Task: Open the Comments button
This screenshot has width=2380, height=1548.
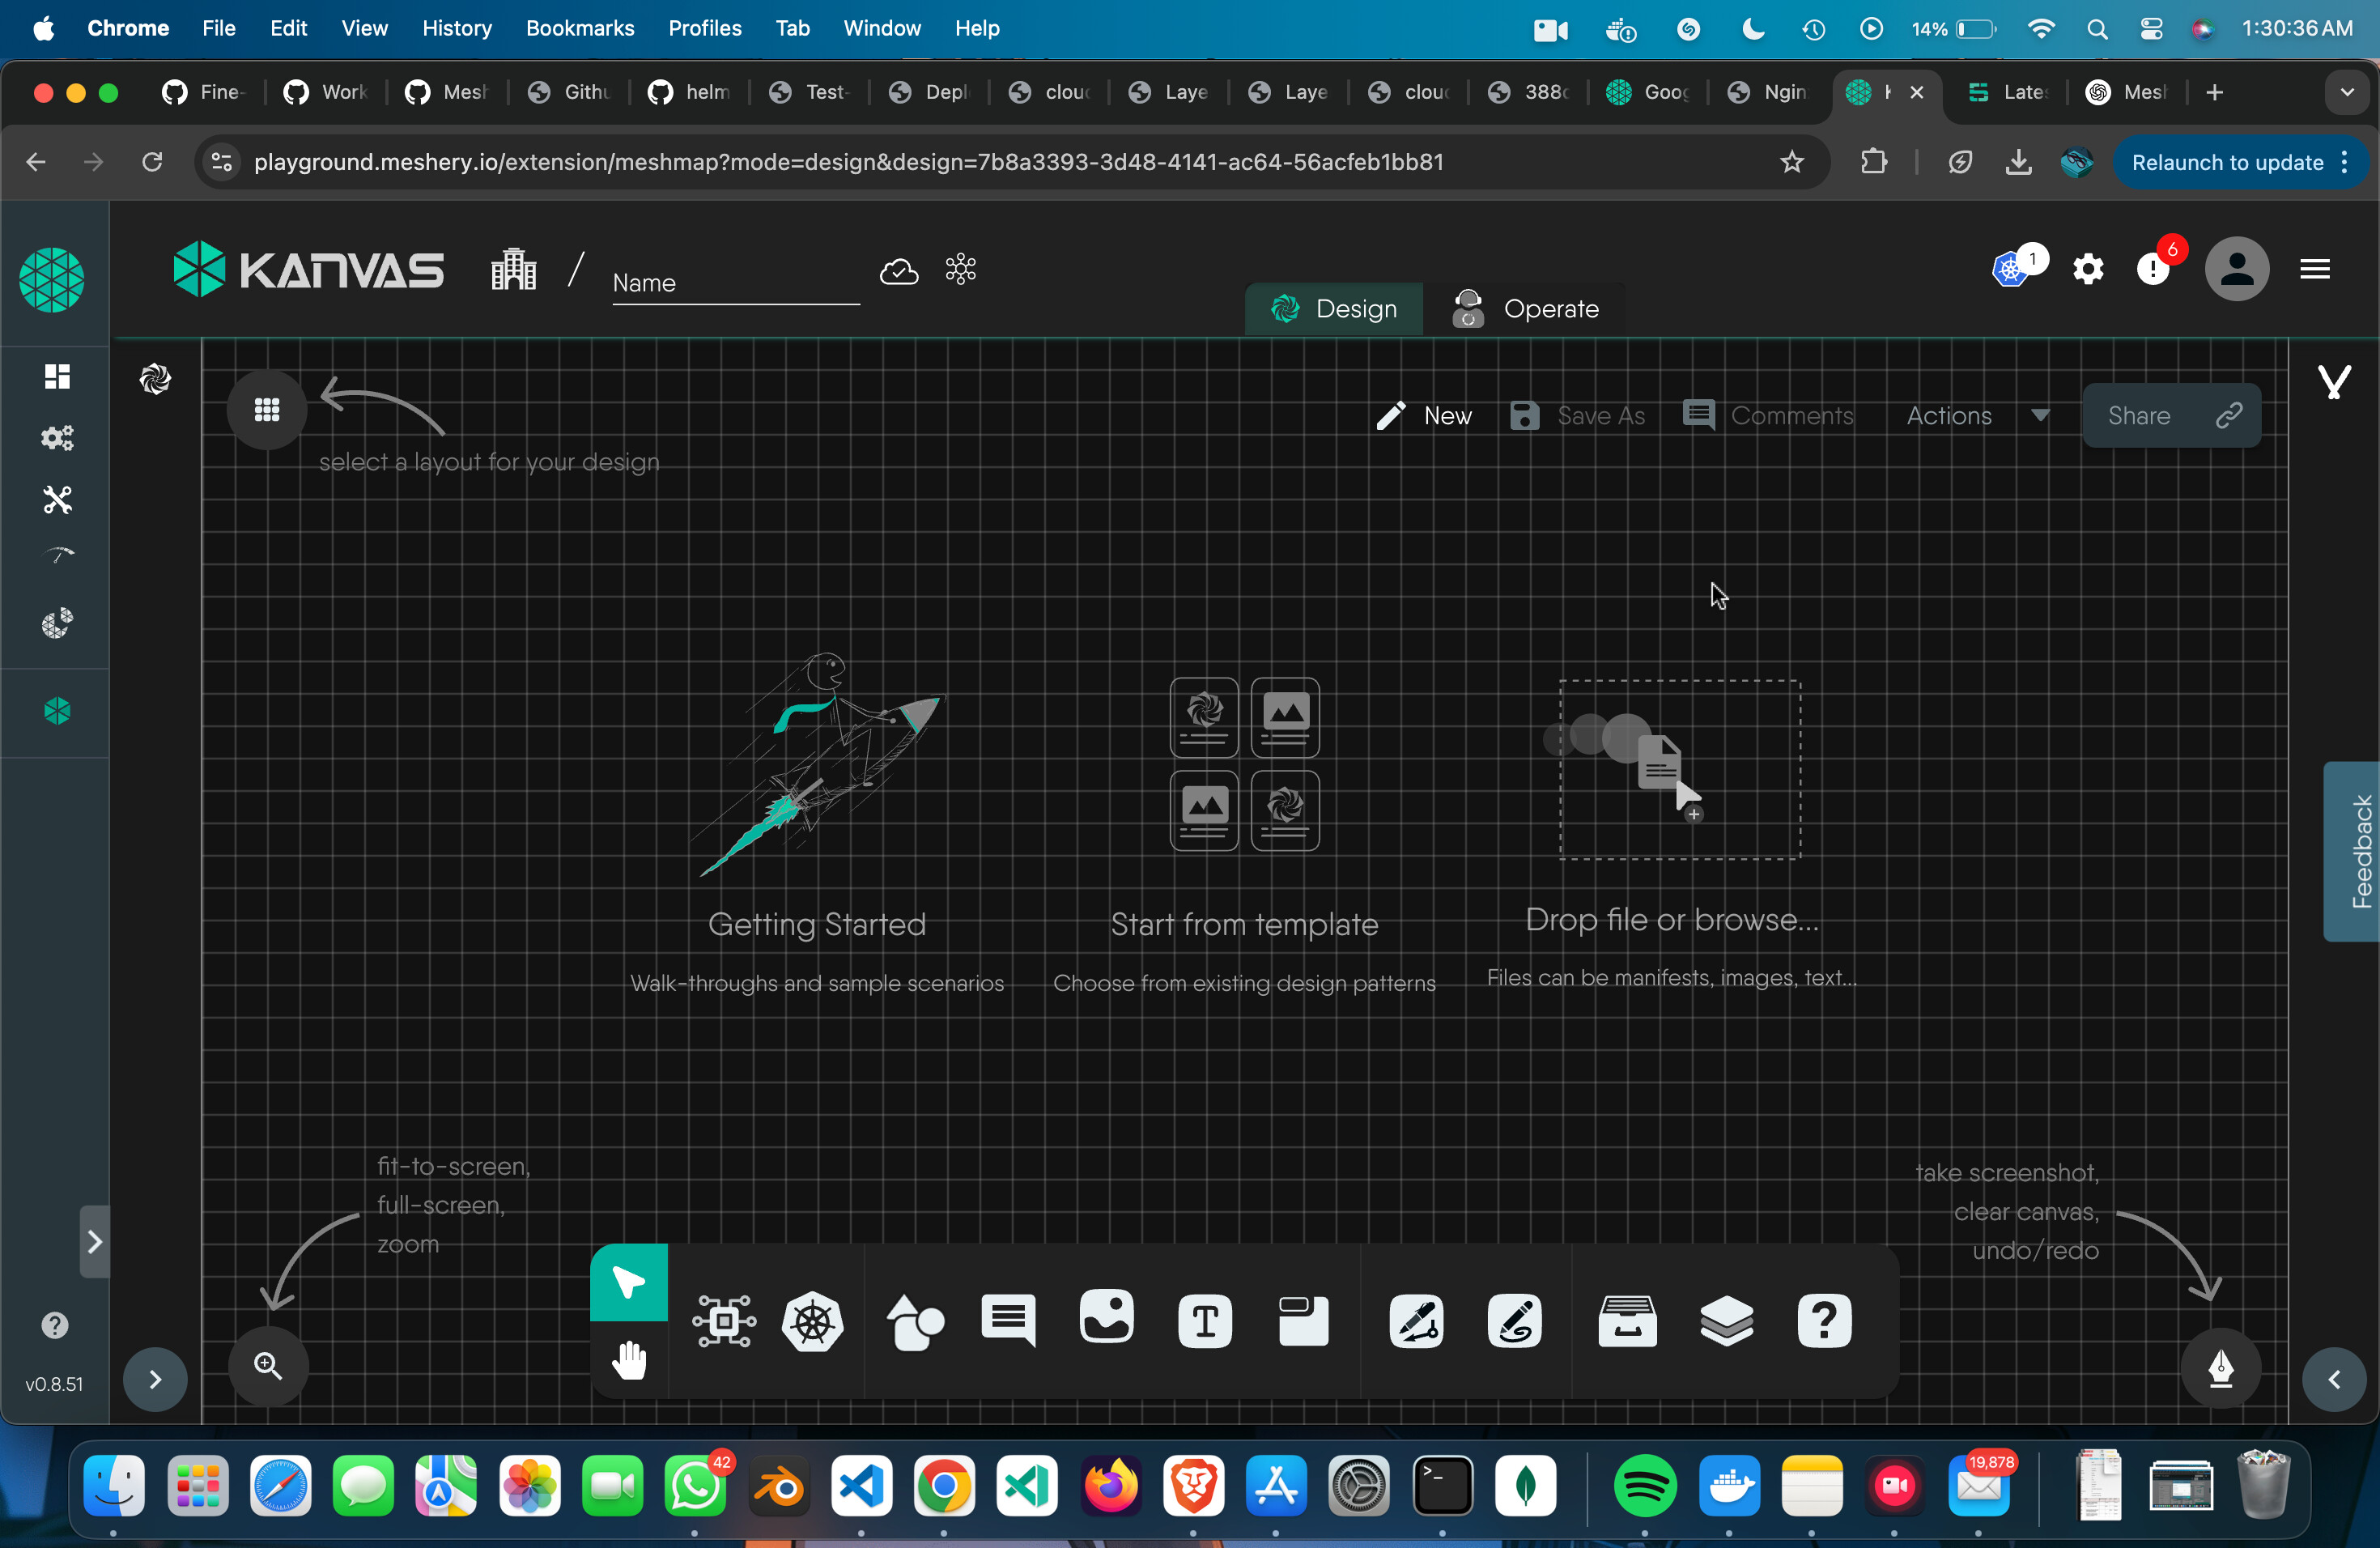Action: click(x=1767, y=416)
